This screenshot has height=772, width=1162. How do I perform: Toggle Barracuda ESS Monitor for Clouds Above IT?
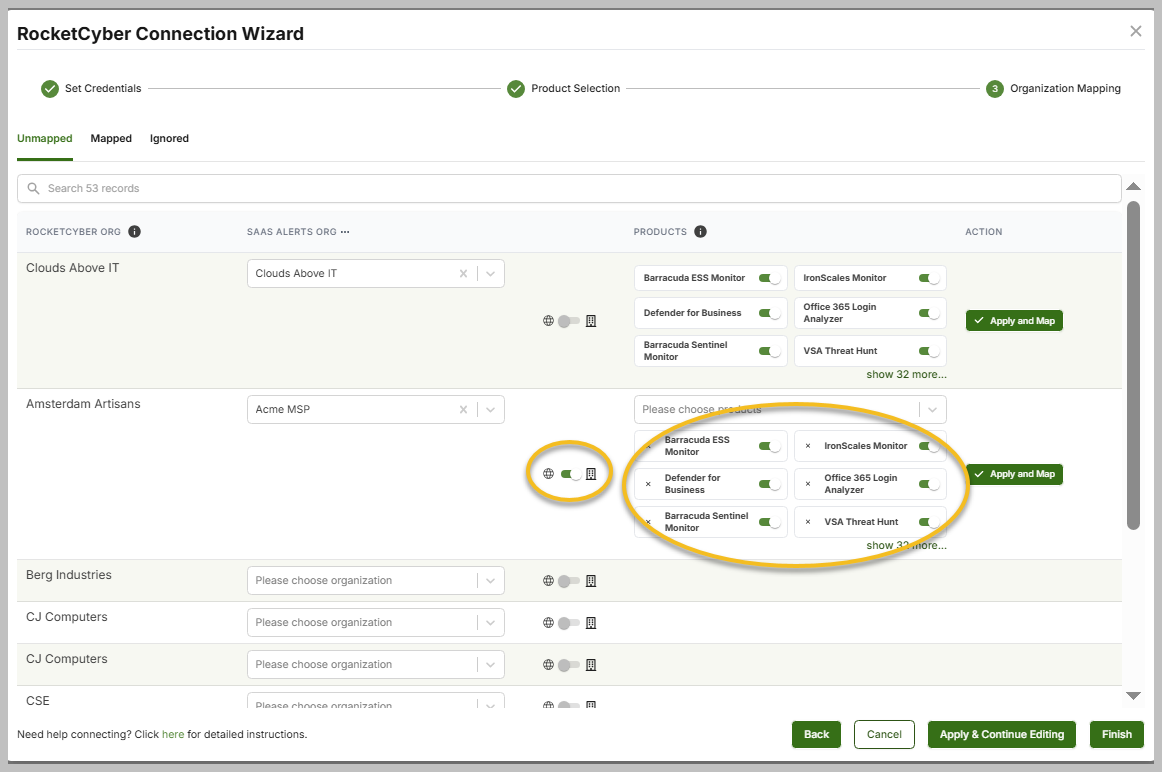[769, 278]
